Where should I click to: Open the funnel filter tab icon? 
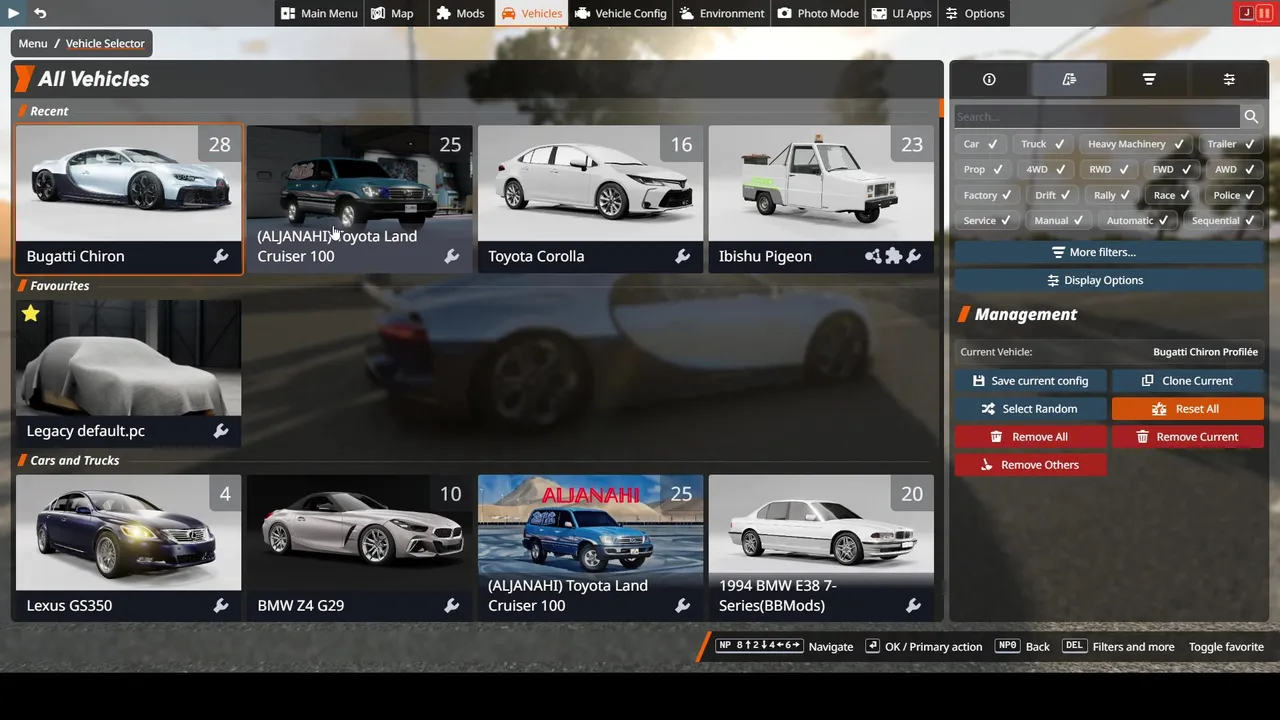[x=1149, y=79]
